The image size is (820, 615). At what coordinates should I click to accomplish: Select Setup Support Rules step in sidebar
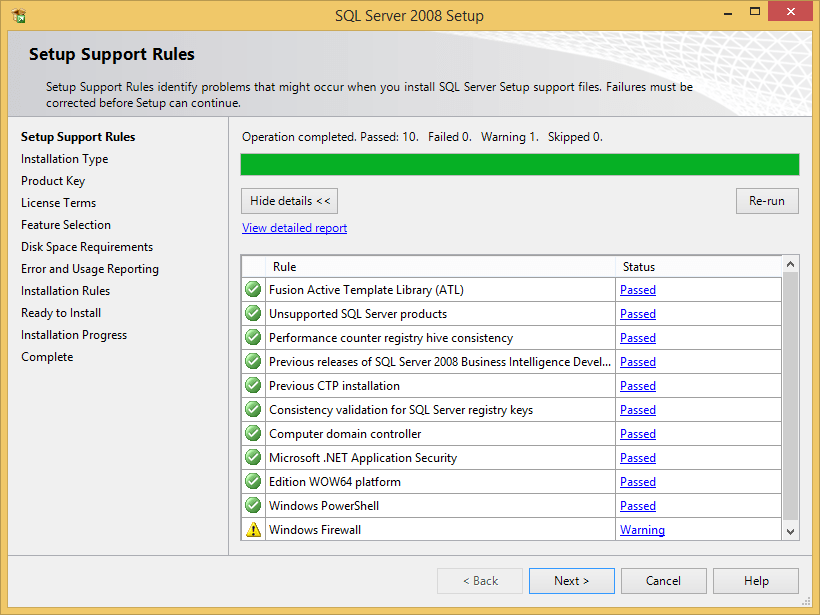tap(78, 137)
